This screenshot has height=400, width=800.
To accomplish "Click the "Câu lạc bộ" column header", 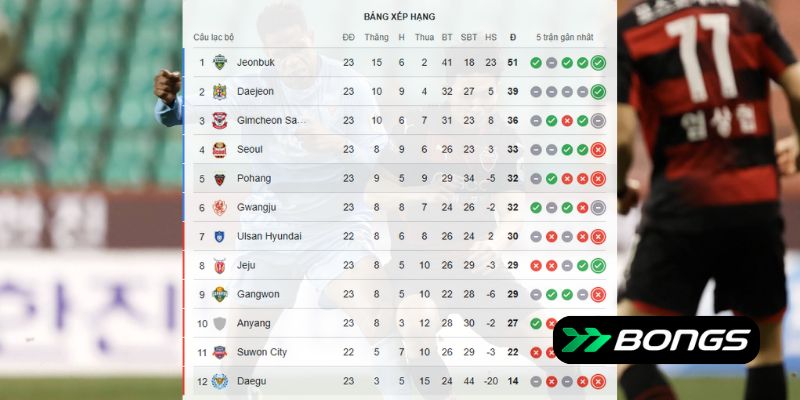I will pyautogui.click(x=214, y=38).
